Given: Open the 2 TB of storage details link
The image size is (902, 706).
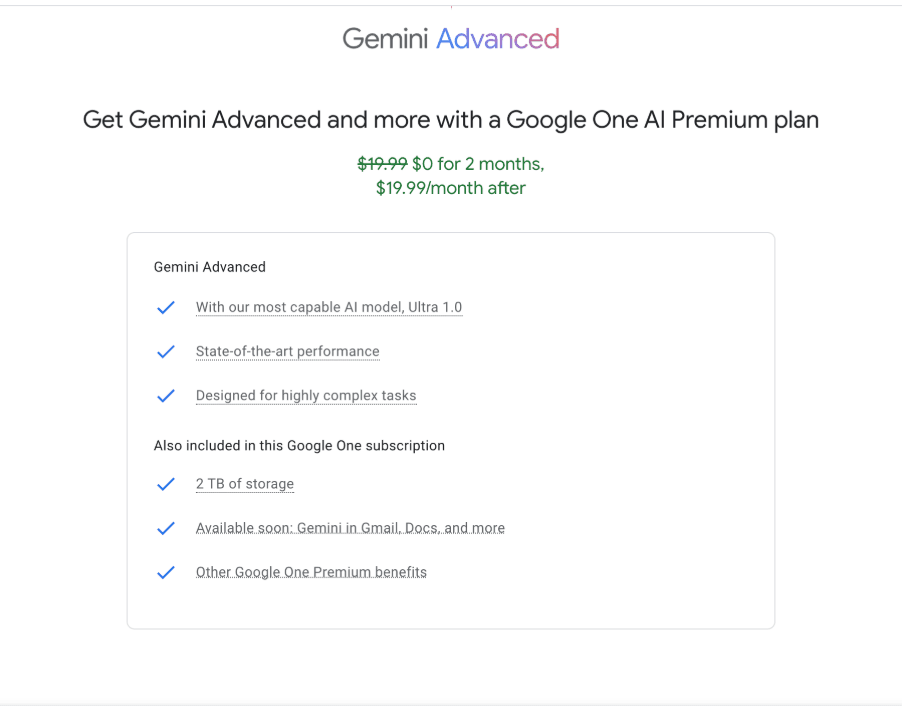Looking at the screenshot, I should click(x=245, y=483).
